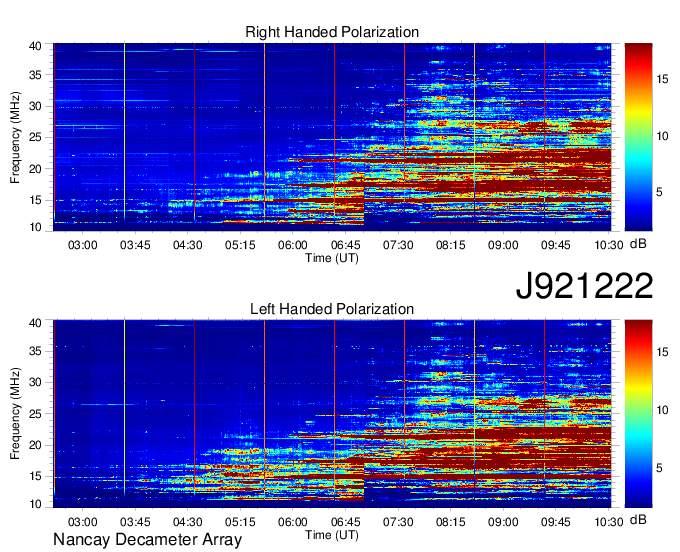The image size is (680, 552).
Task: Click "Frequency (MHz)" label of Left Handed plot
Action: click(x=15, y=414)
